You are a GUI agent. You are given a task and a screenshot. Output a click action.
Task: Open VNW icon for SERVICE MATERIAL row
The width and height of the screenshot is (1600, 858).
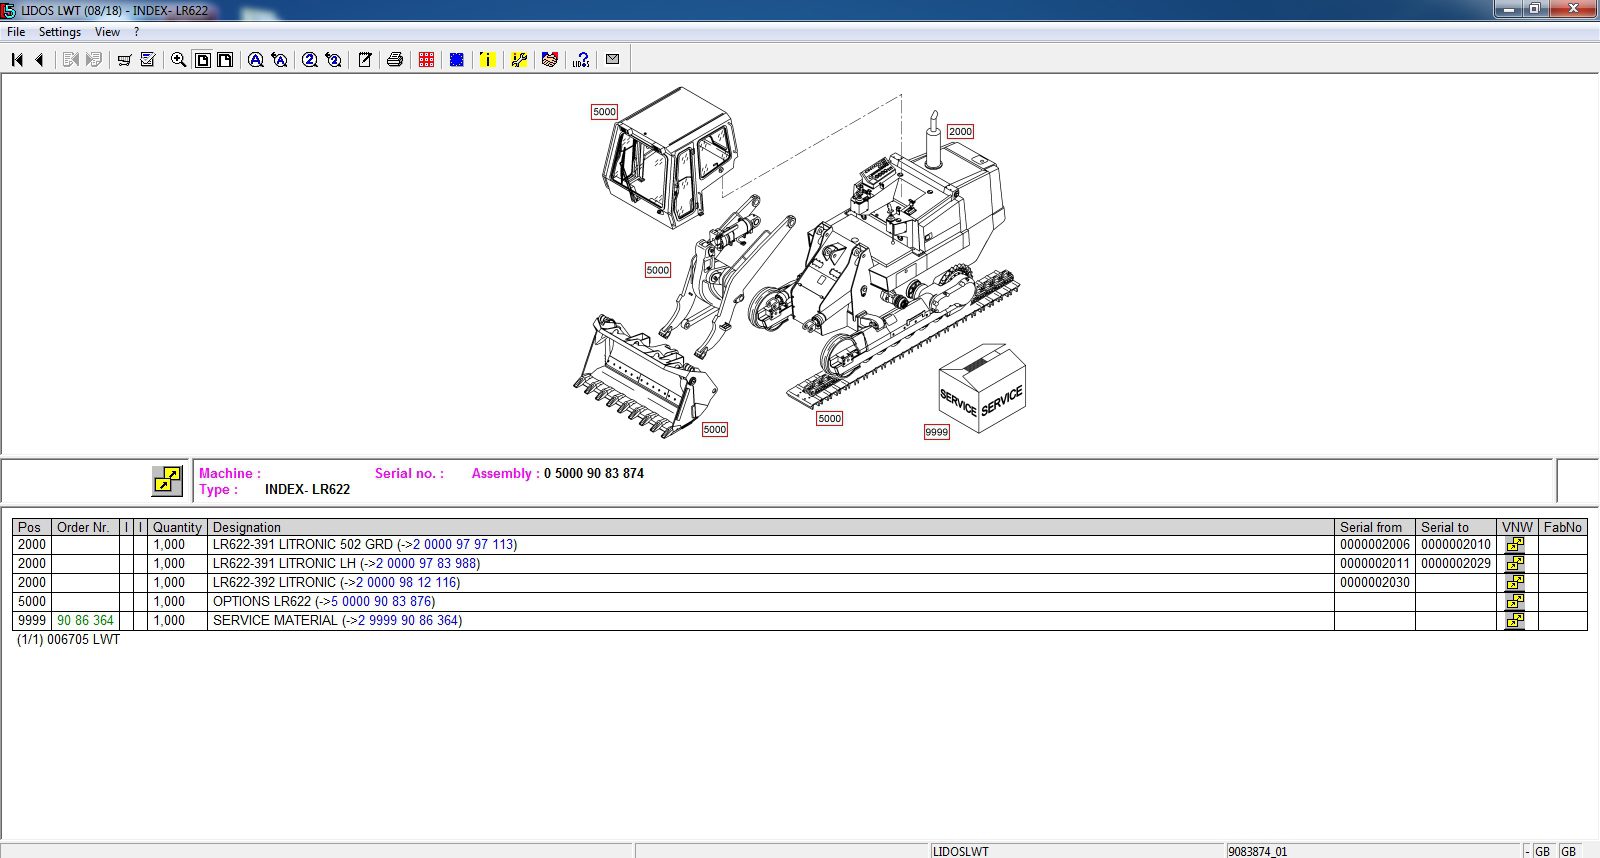click(x=1516, y=621)
